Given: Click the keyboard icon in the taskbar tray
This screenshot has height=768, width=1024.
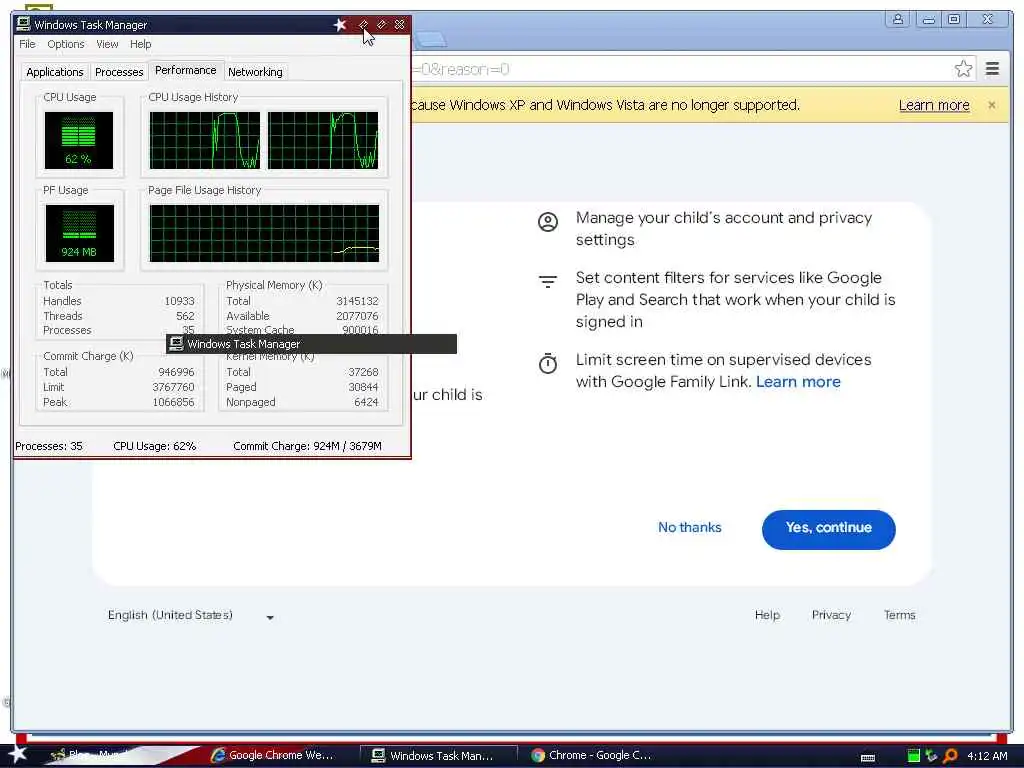Looking at the screenshot, I should (868, 758).
